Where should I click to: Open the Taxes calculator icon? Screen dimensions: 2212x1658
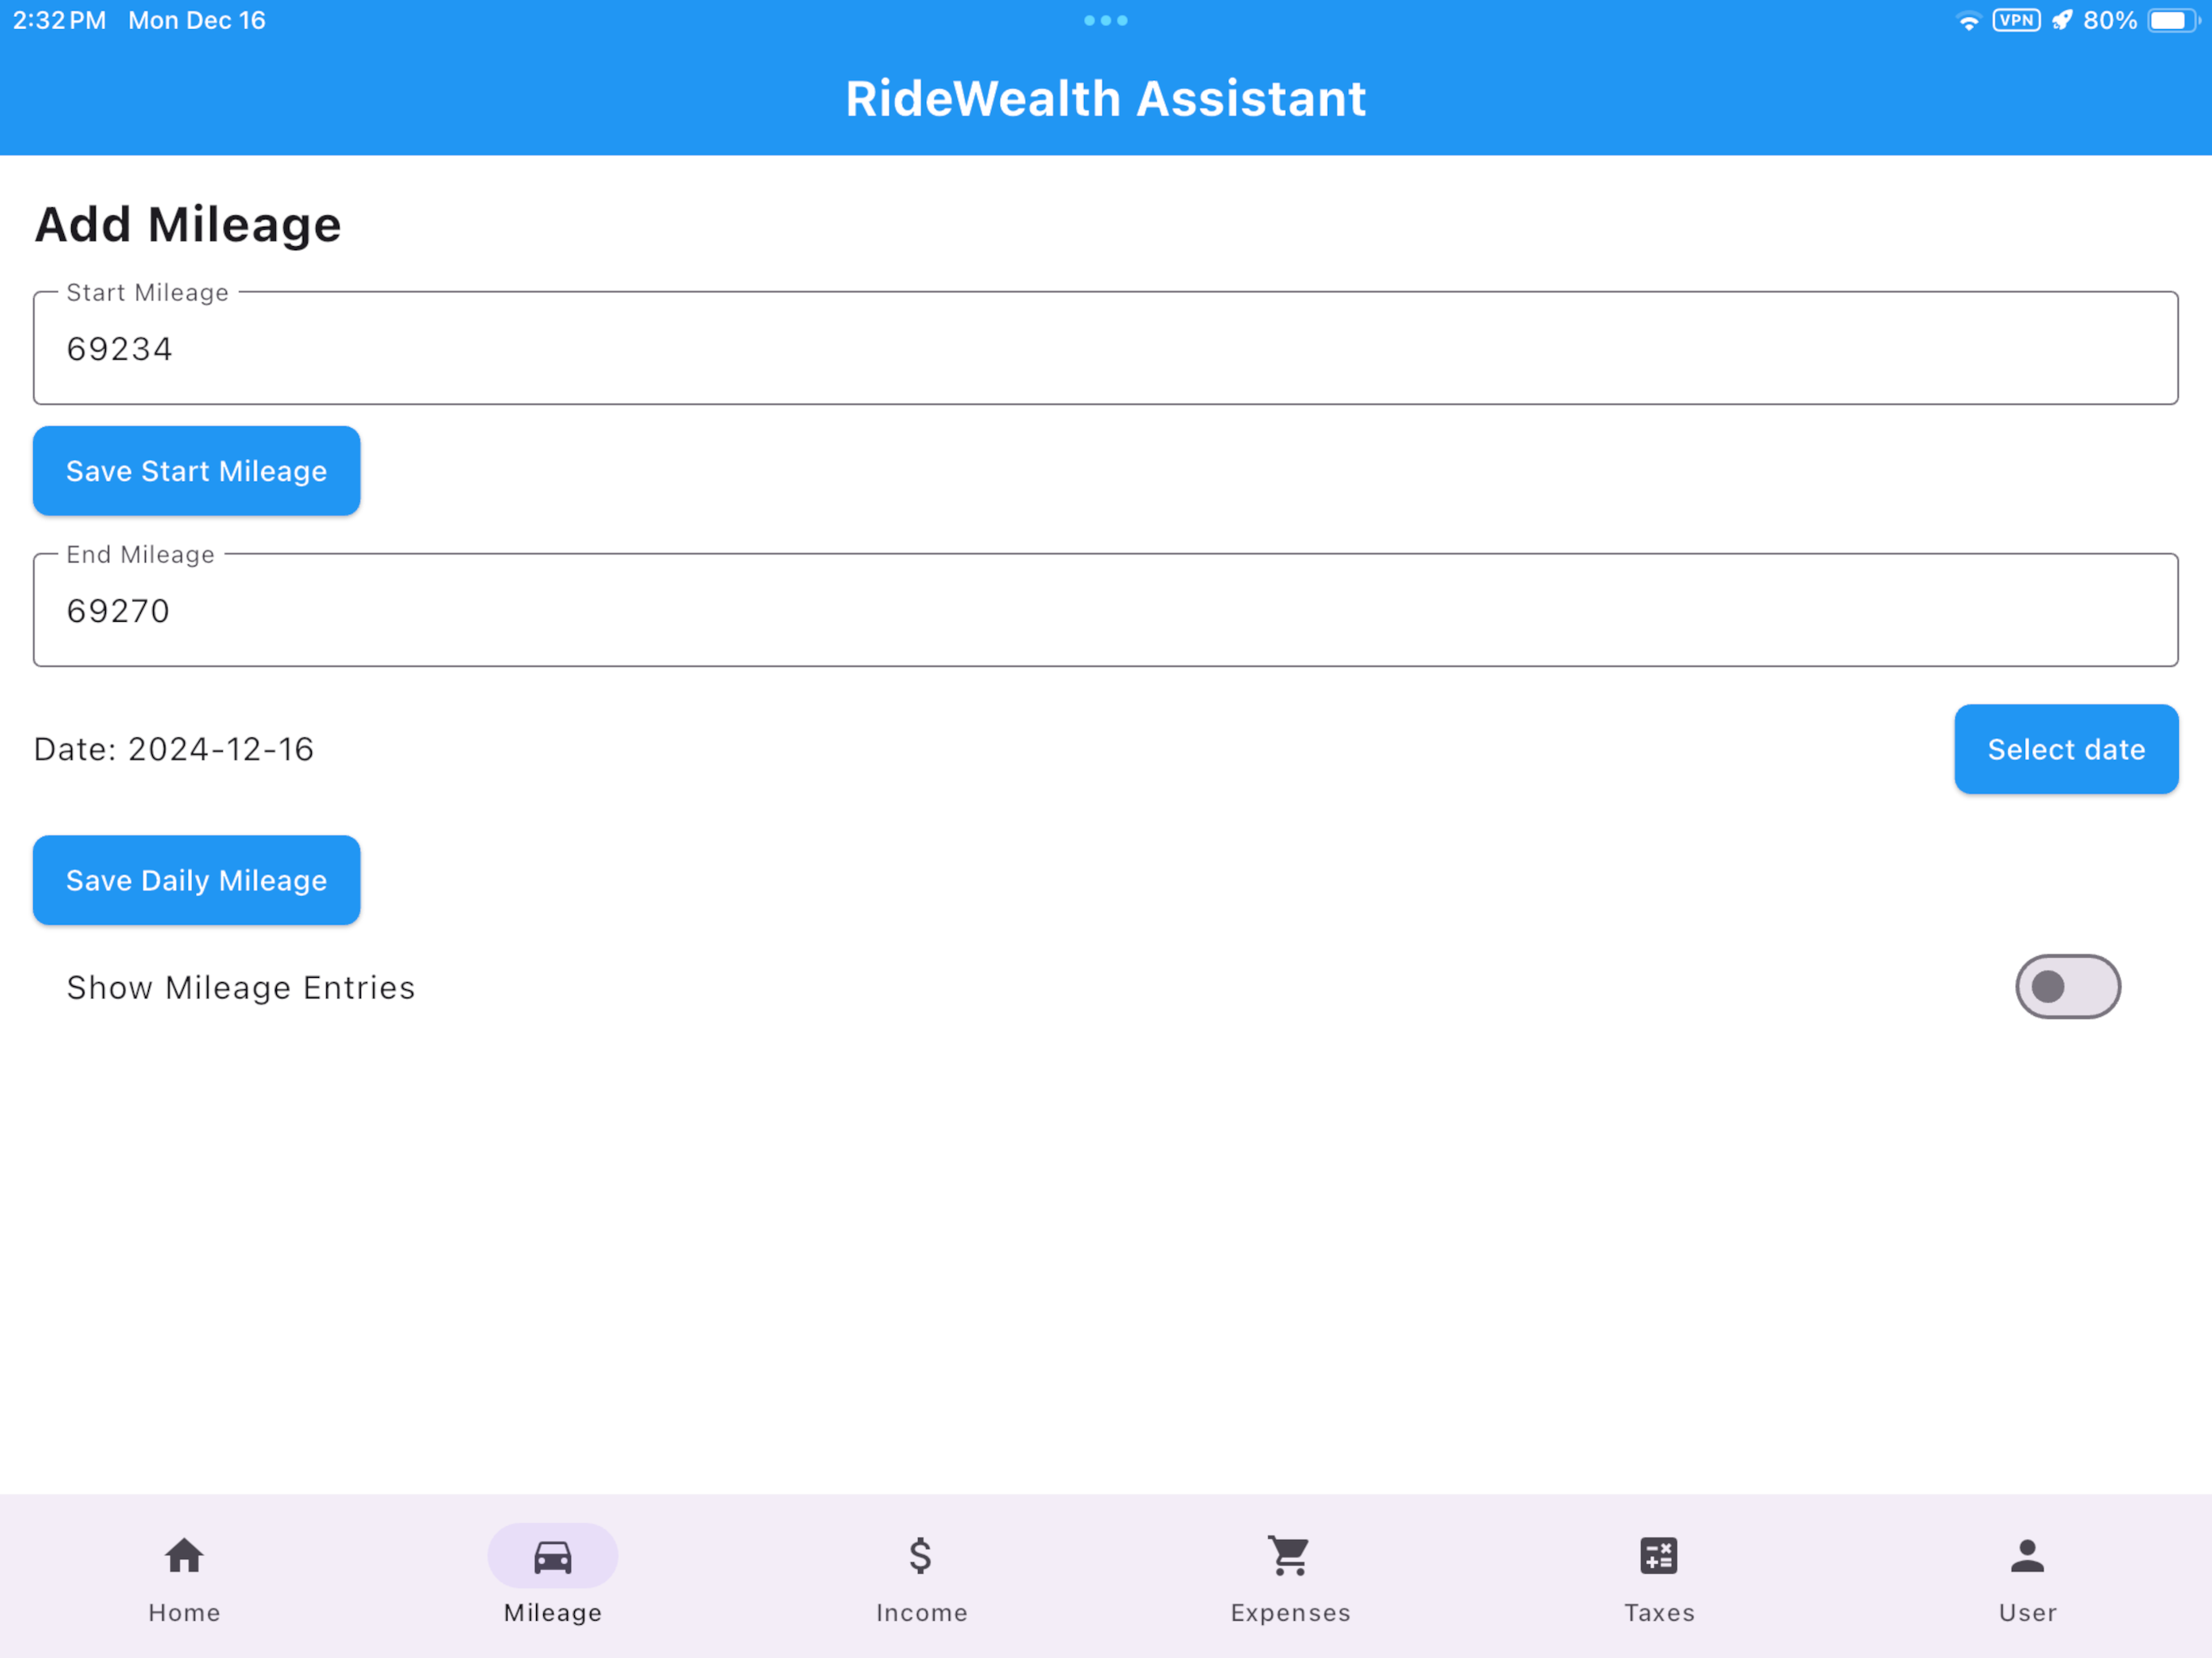(x=1659, y=1556)
